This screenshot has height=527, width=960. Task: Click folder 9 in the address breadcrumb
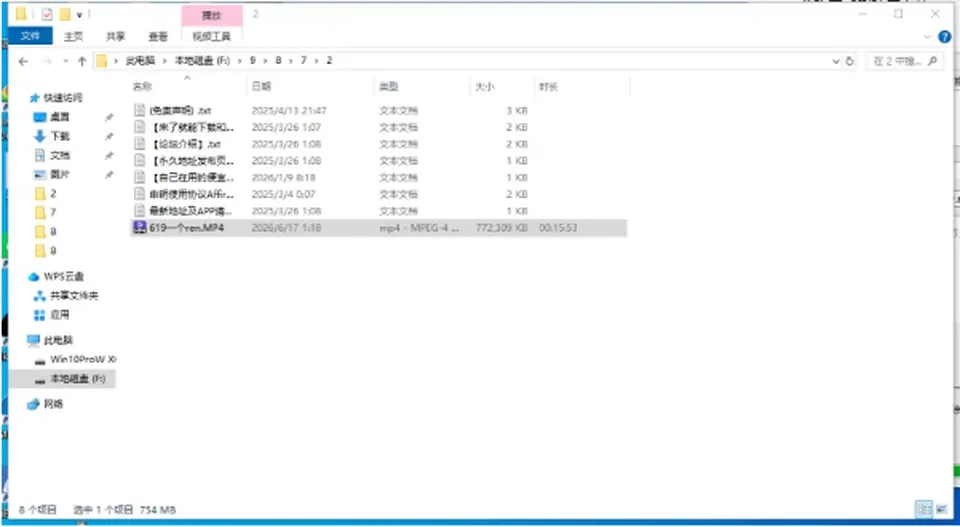coord(252,61)
